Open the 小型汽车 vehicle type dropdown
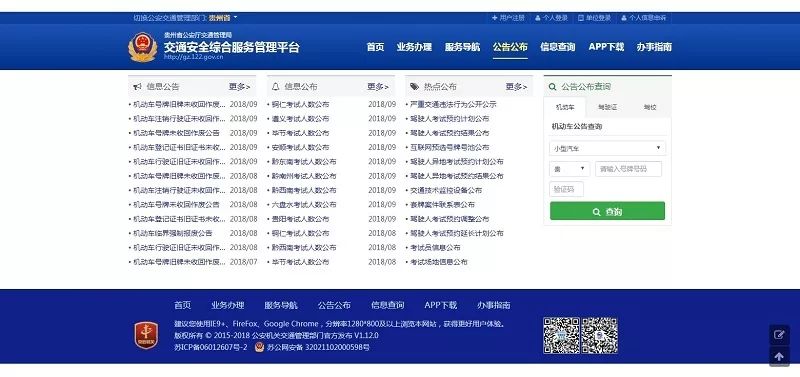The width and height of the screenshot is (800, 377). coord(607,148)
